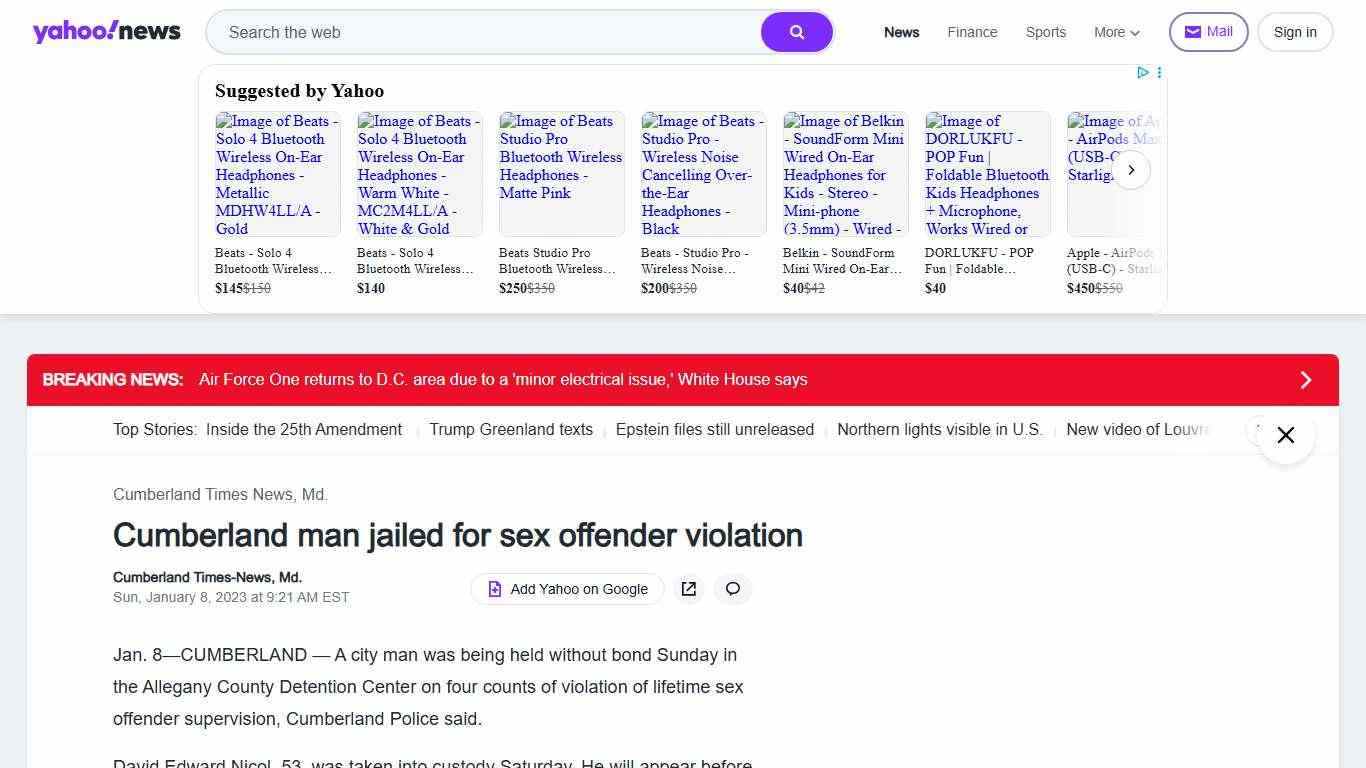Open the breaking news arrow
This screenshot has width=1366, height=768.
pos(1305,380)
